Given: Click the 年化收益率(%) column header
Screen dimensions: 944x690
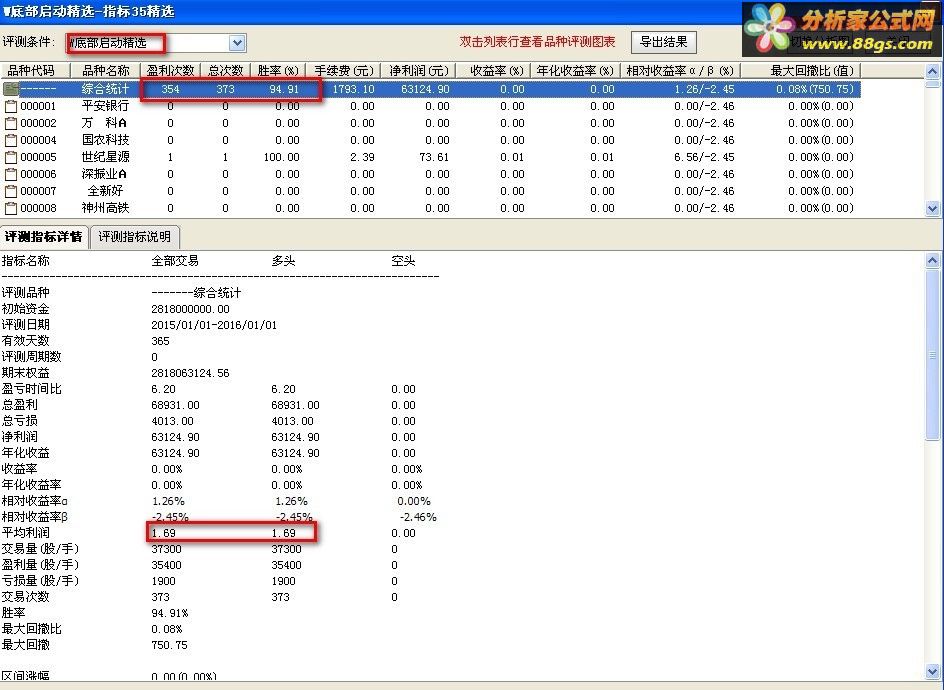Looking at the screenshot, I should tap(575, 70).
